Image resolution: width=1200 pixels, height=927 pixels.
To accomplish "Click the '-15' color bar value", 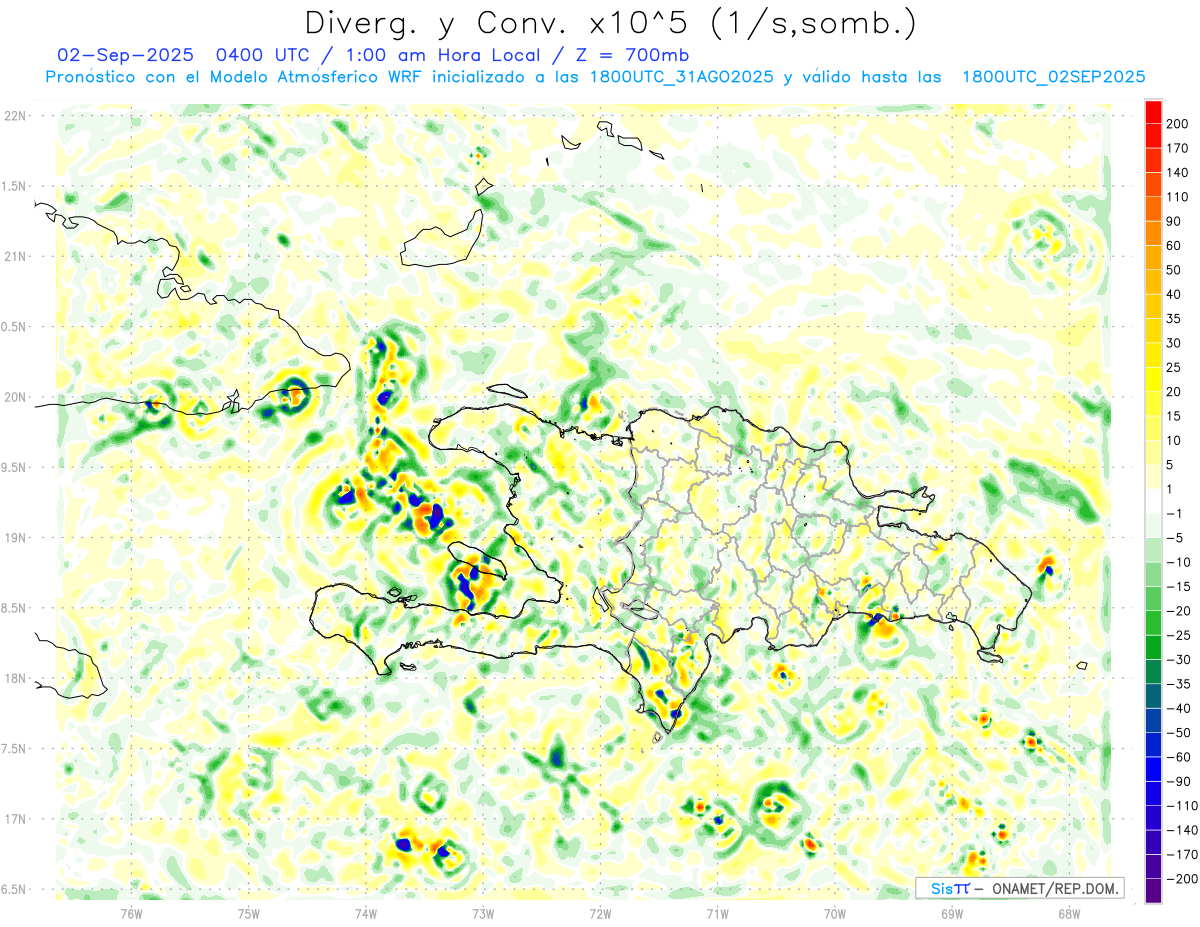I will [x=1178, y=586].
